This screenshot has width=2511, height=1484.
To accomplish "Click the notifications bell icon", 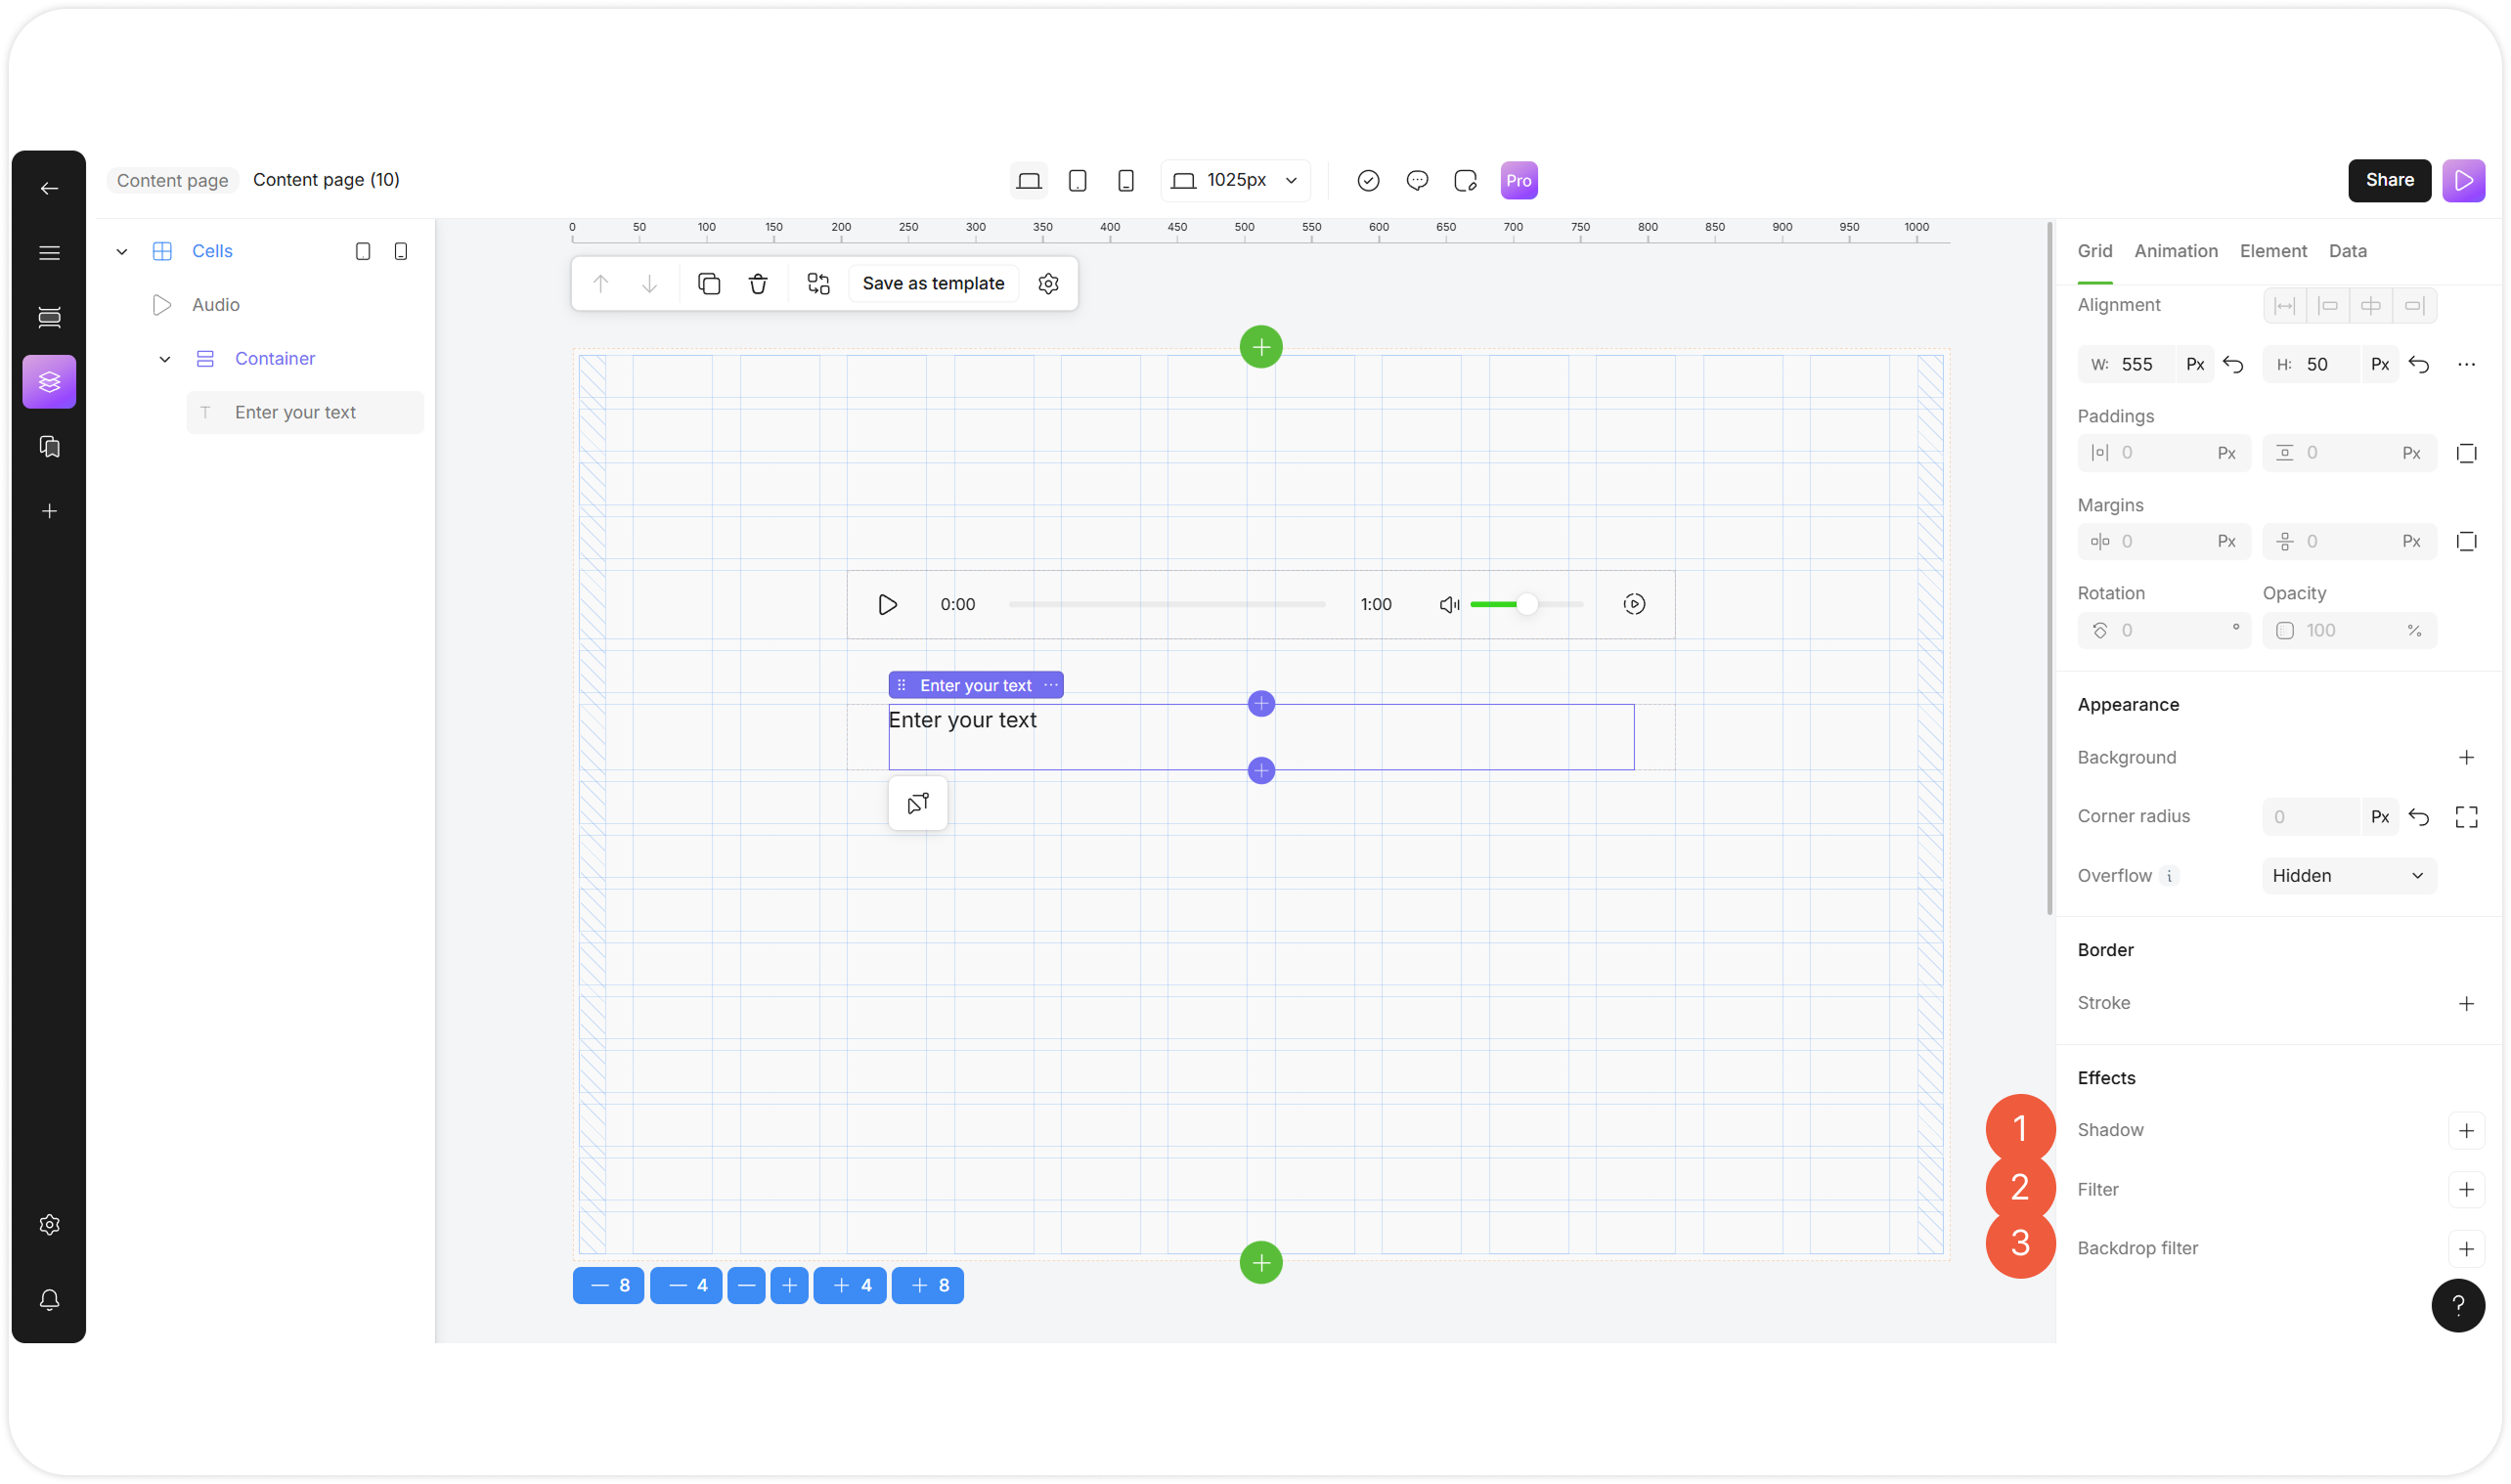I will (49, 1299).
